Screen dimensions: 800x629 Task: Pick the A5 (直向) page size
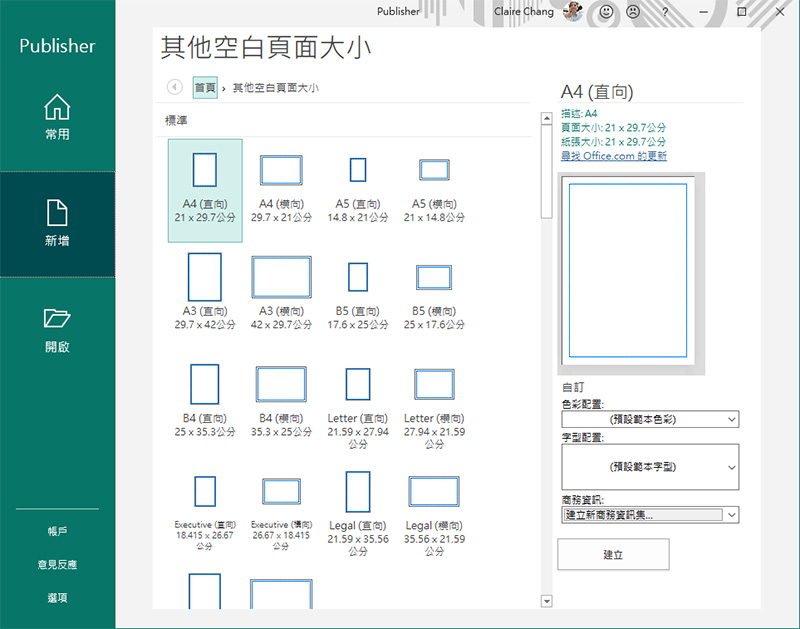click(x=358, y=190)
